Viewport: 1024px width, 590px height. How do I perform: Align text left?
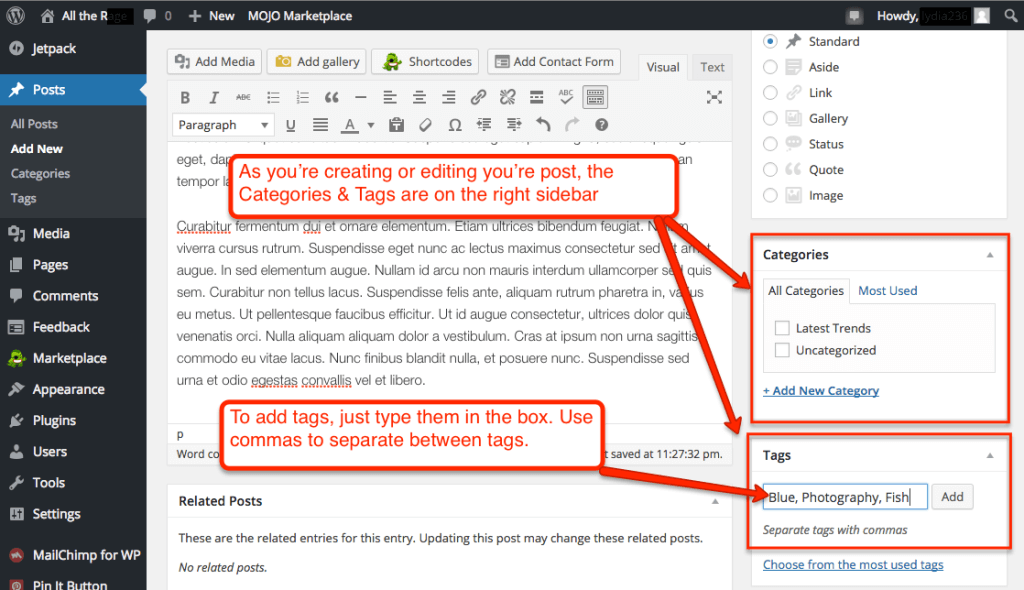[390, 97]
